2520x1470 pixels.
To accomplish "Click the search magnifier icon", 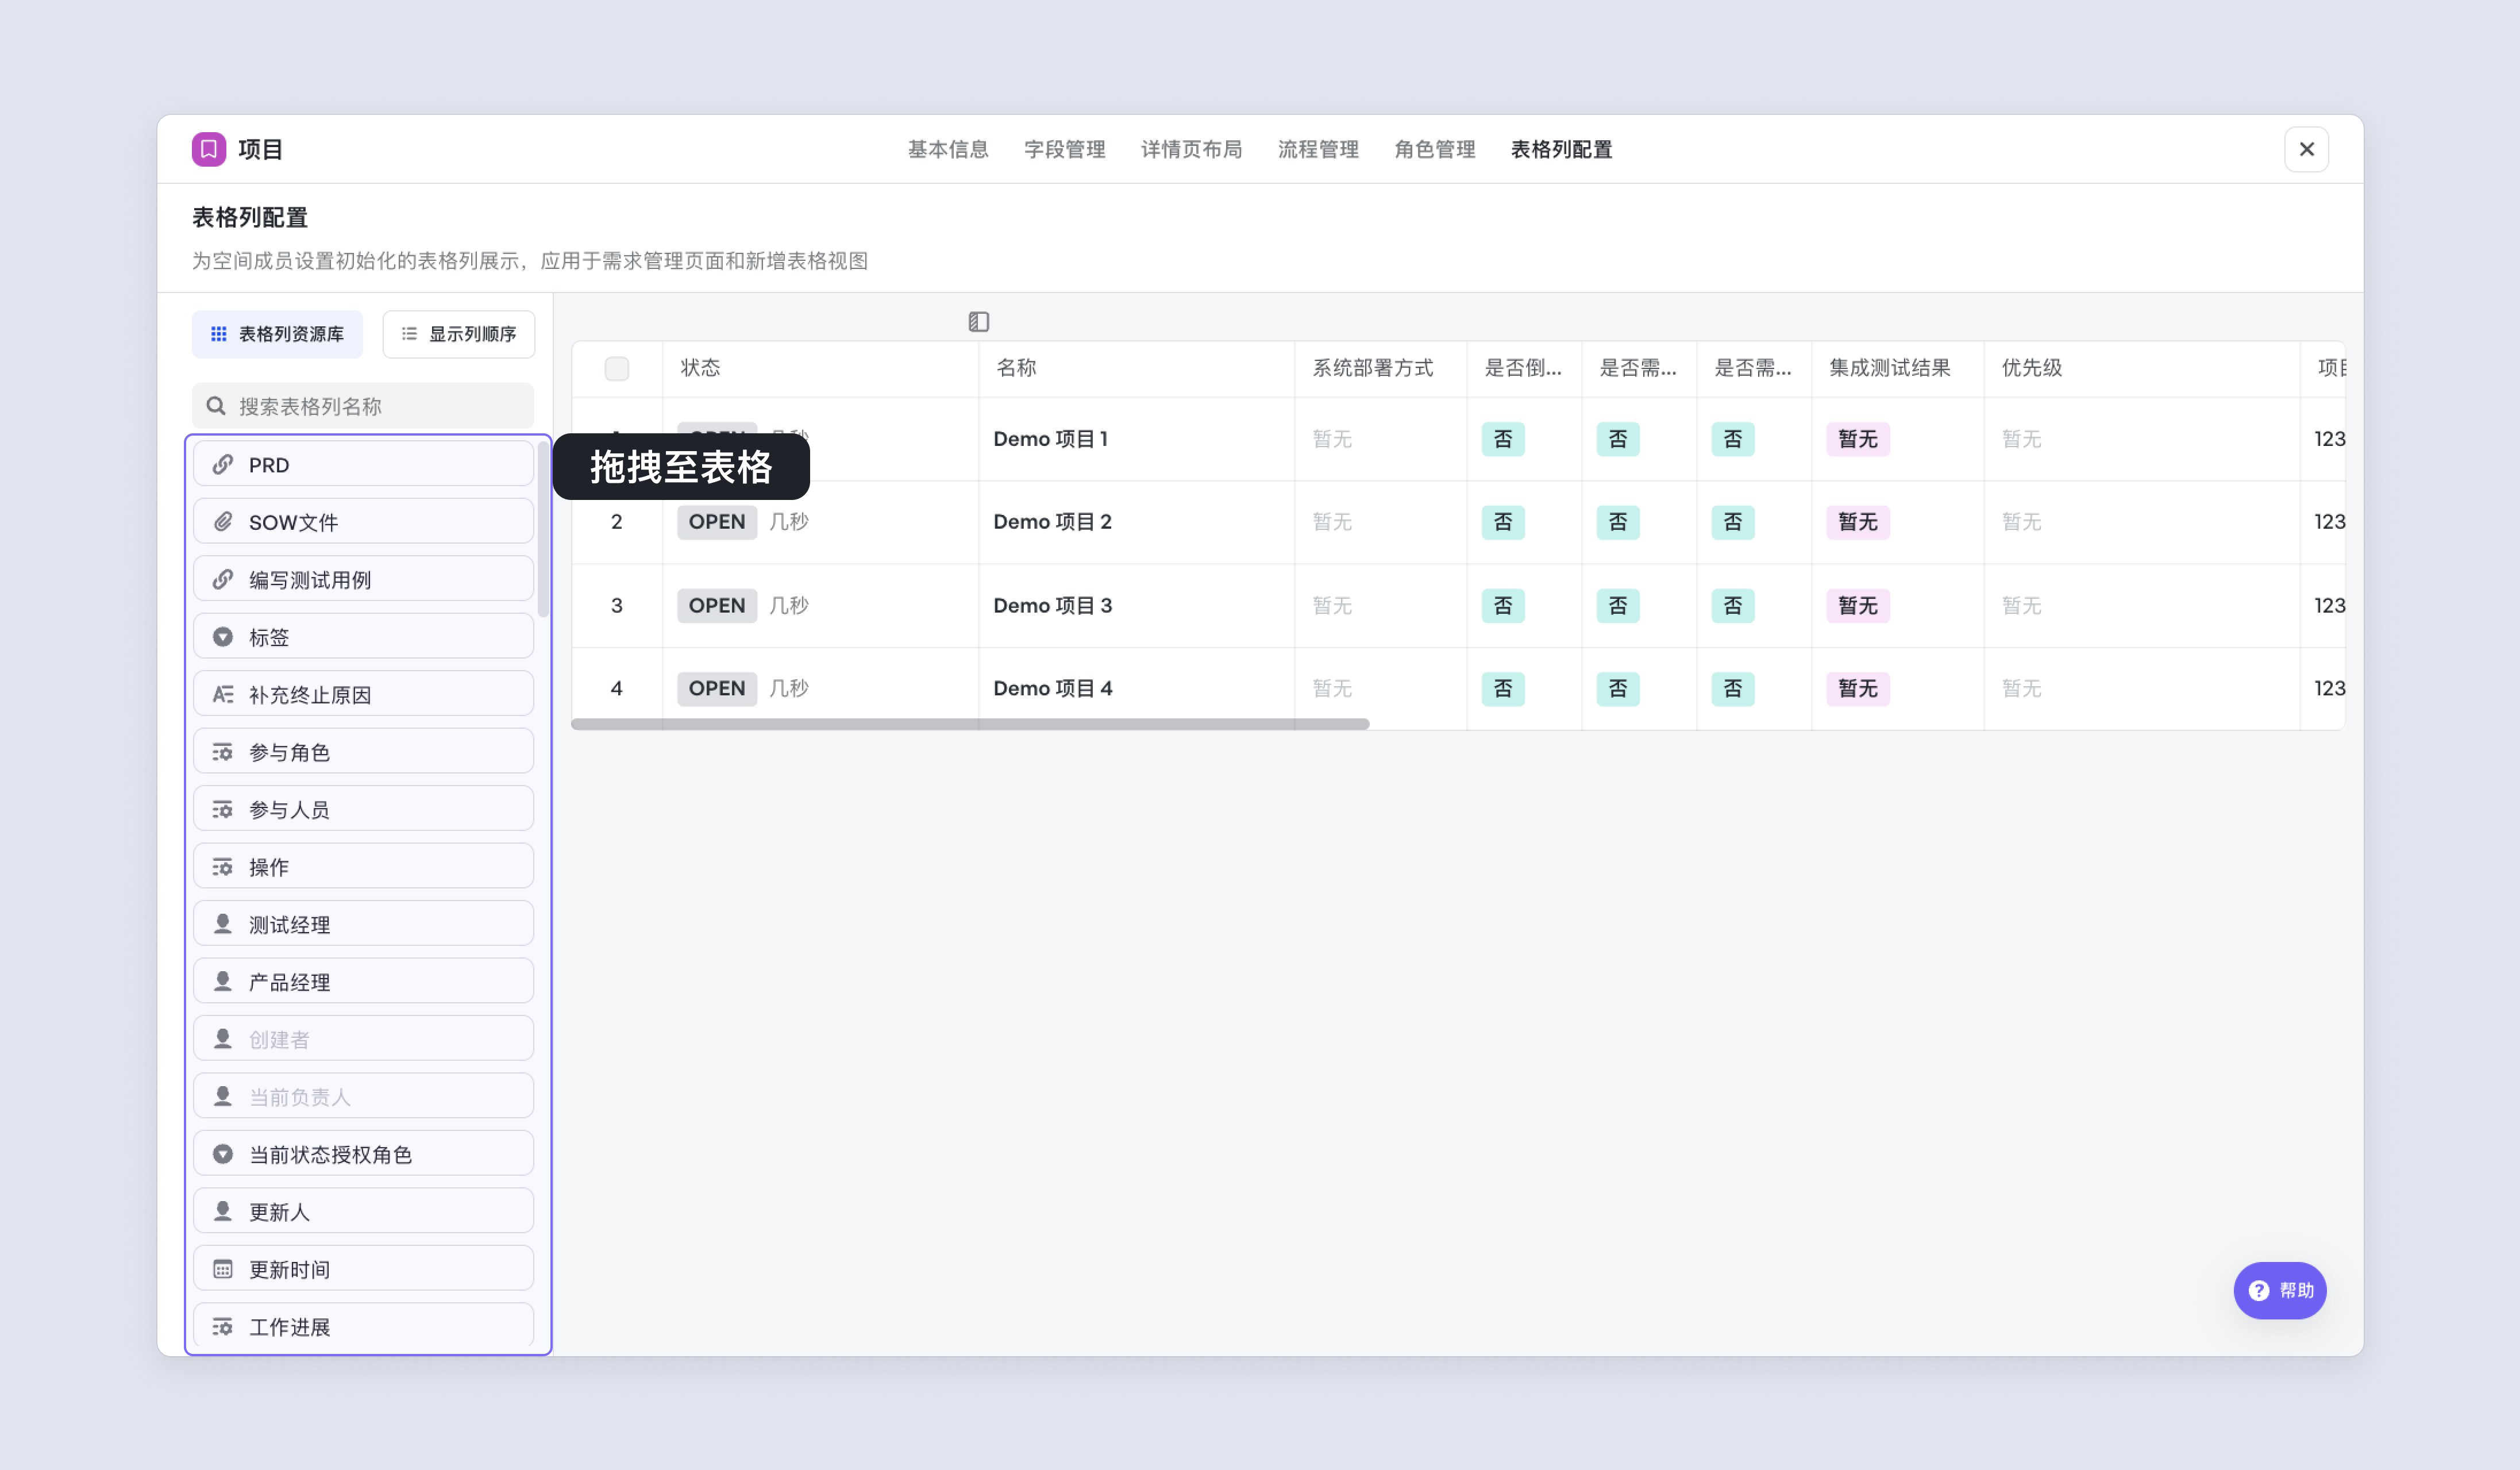I will [215, 406].
